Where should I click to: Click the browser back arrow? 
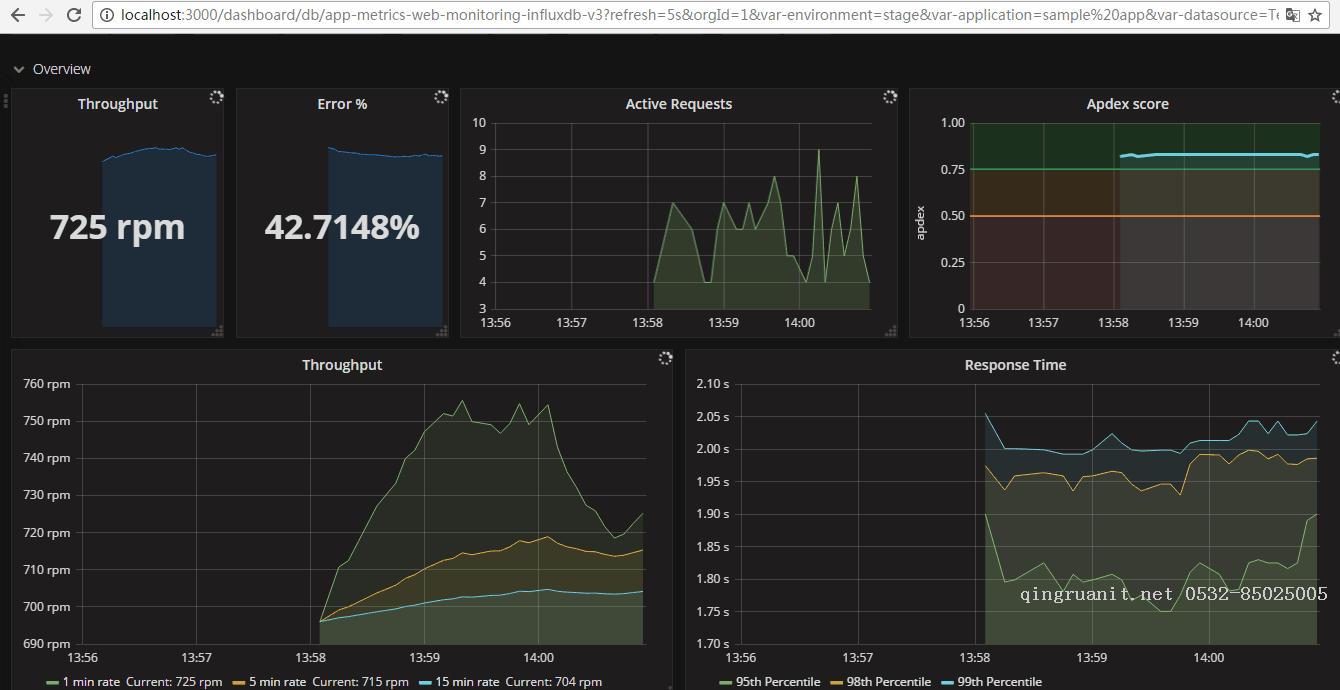(17, 15)
